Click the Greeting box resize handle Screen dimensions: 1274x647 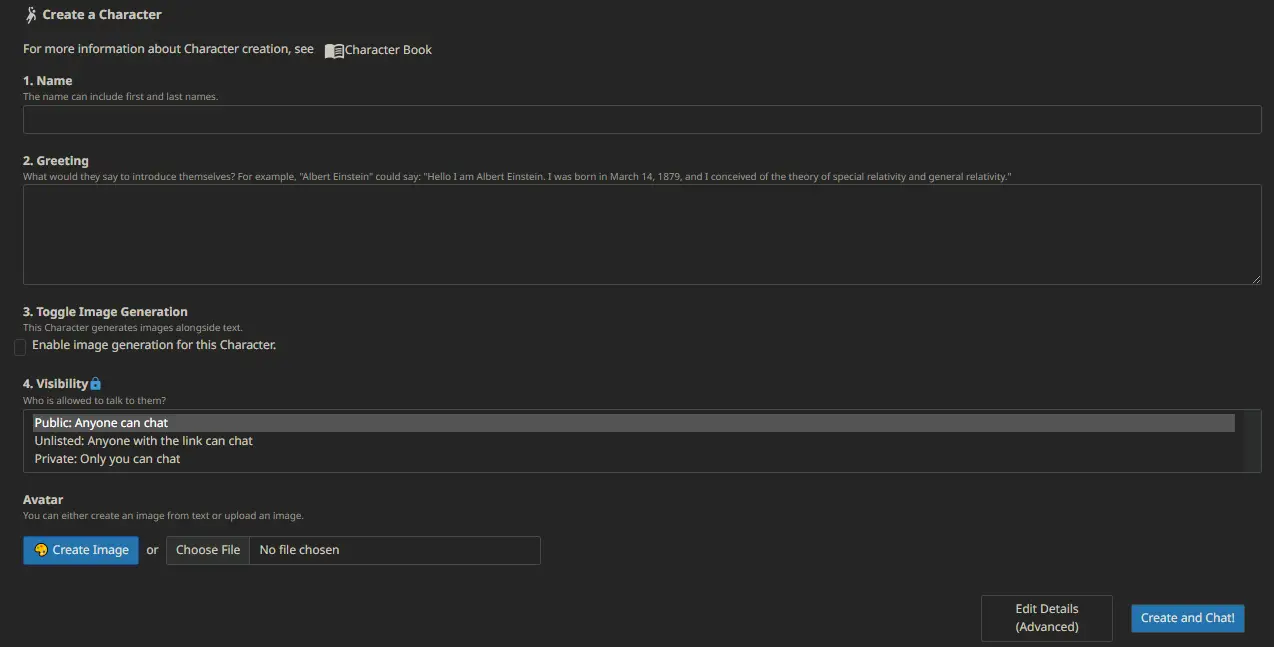click(1255, 279)
